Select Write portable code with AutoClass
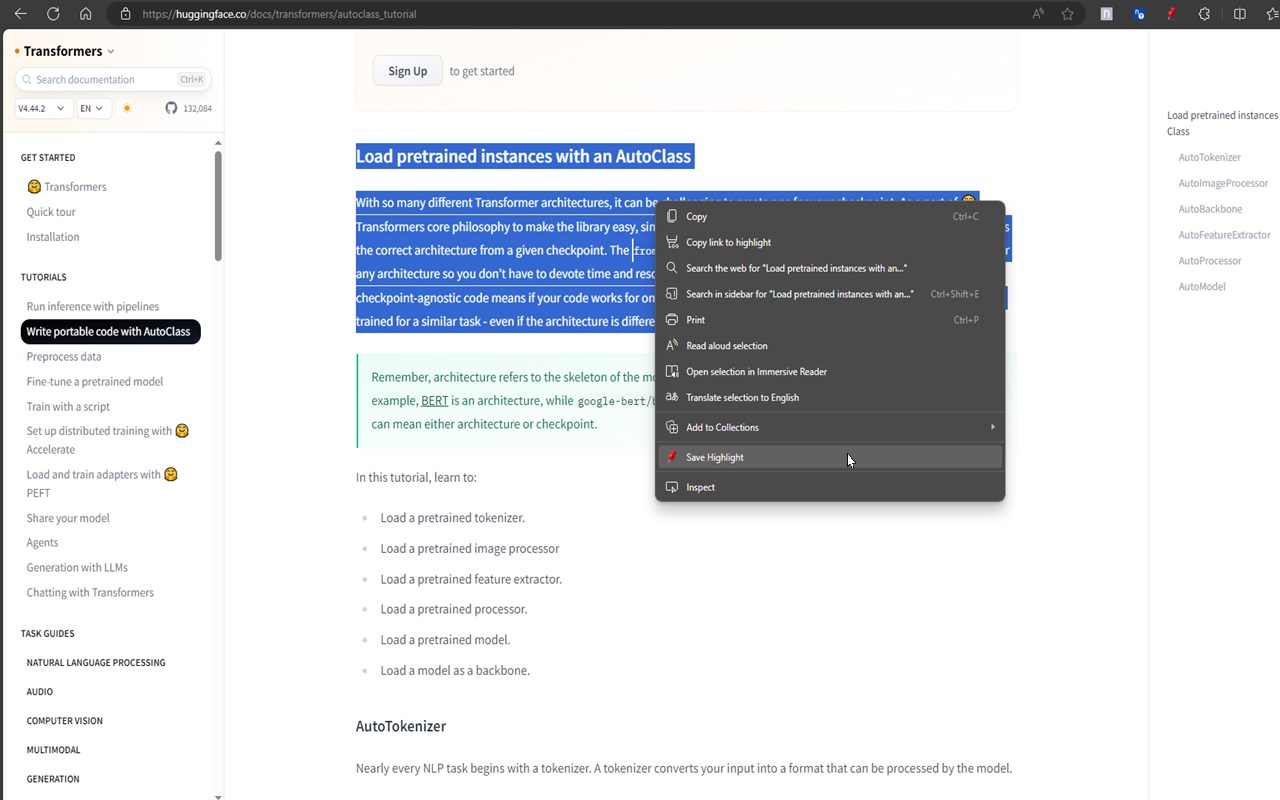 click(110, 331)
